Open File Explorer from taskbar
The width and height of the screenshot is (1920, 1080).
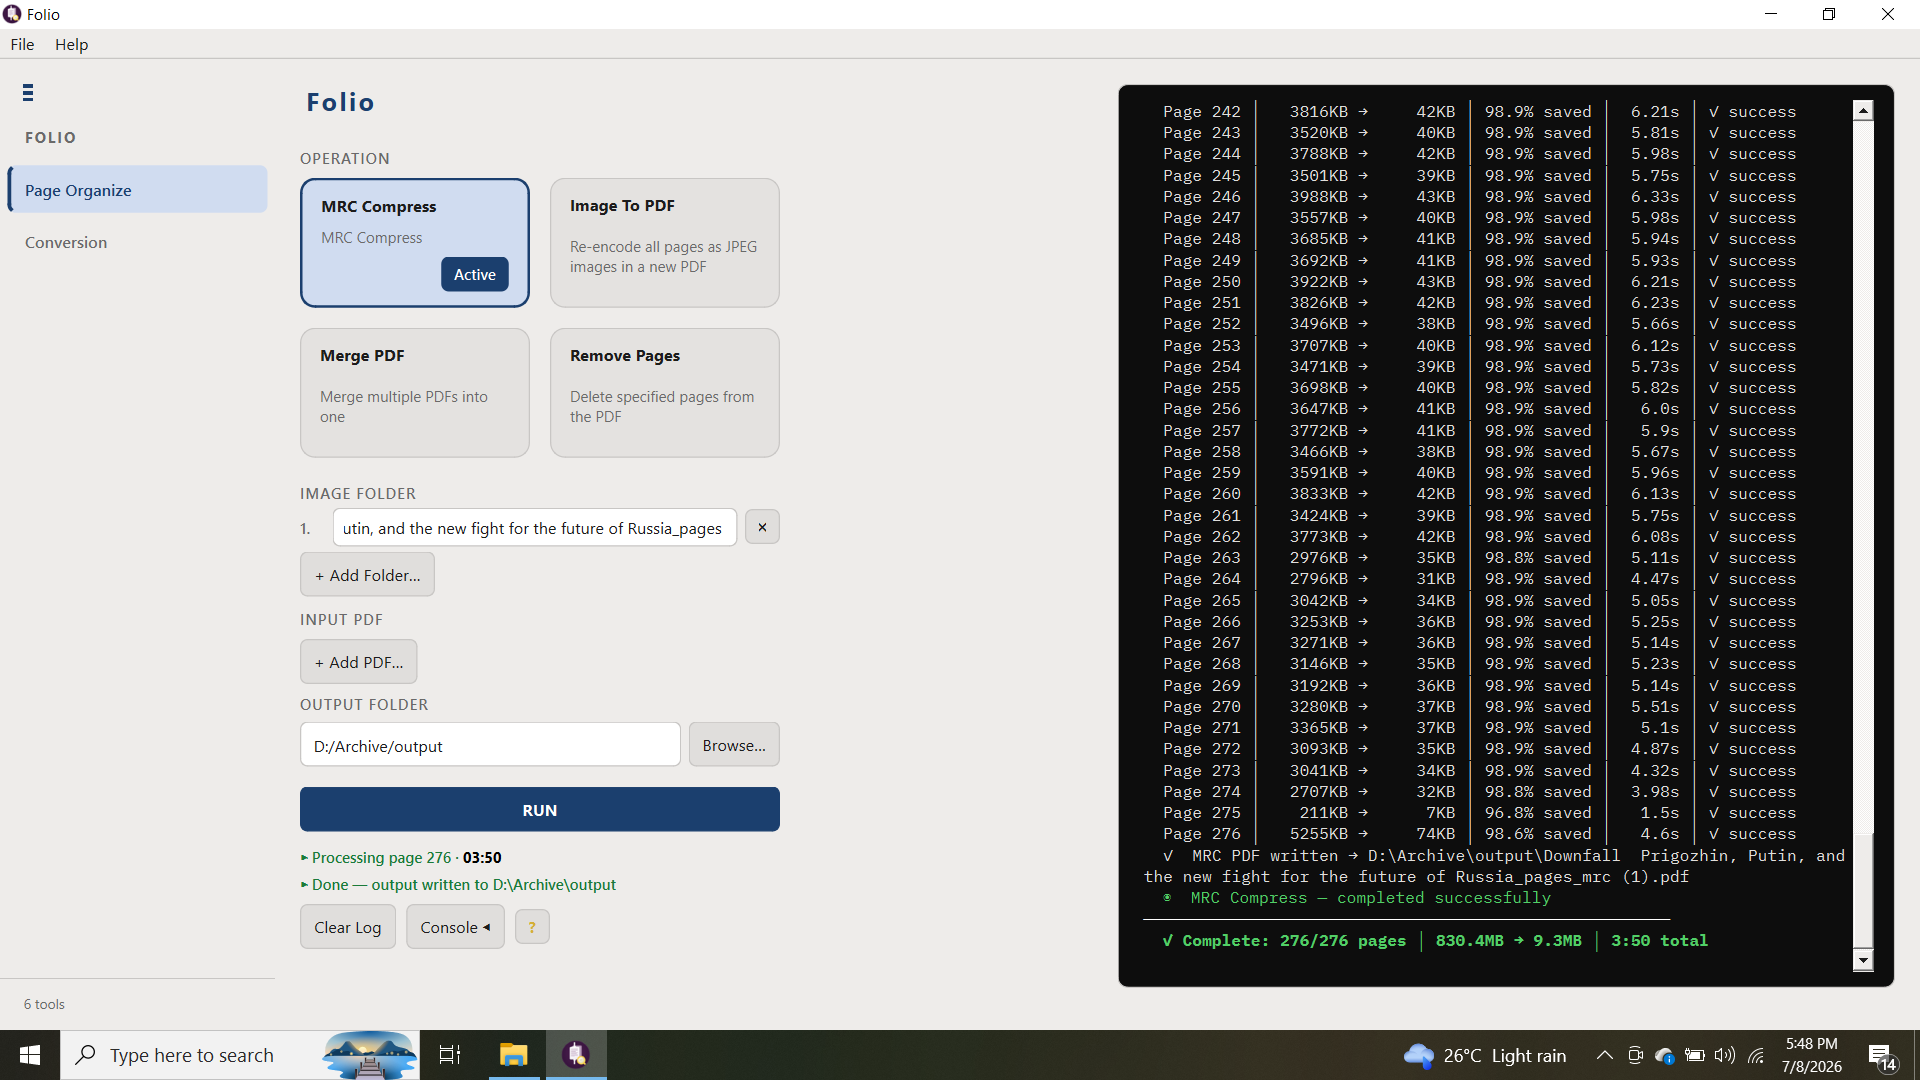(514, 1055)
